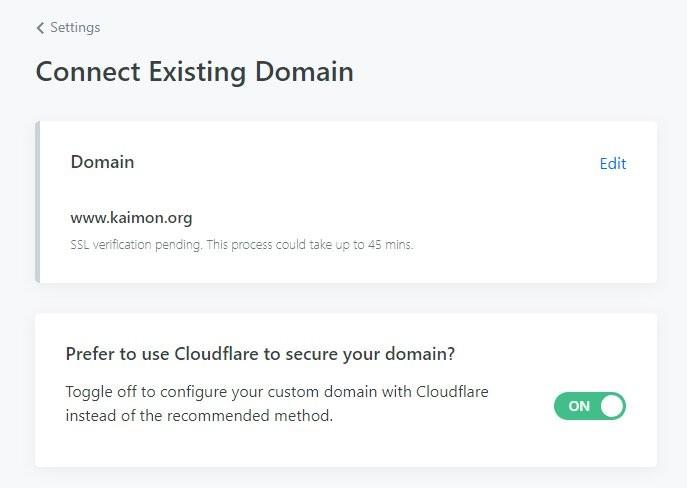This screenshot has height=488, width=687.
Task: Click the 'instead of the recommended method' text
Action: click(x=198, y=415)
